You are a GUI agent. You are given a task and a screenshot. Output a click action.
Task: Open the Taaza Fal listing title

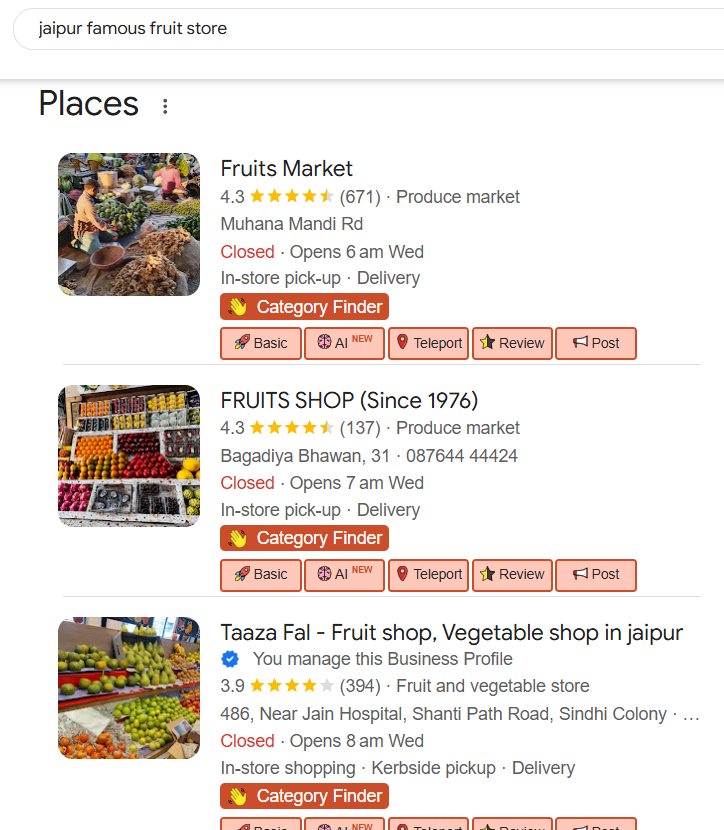point(451,632)
